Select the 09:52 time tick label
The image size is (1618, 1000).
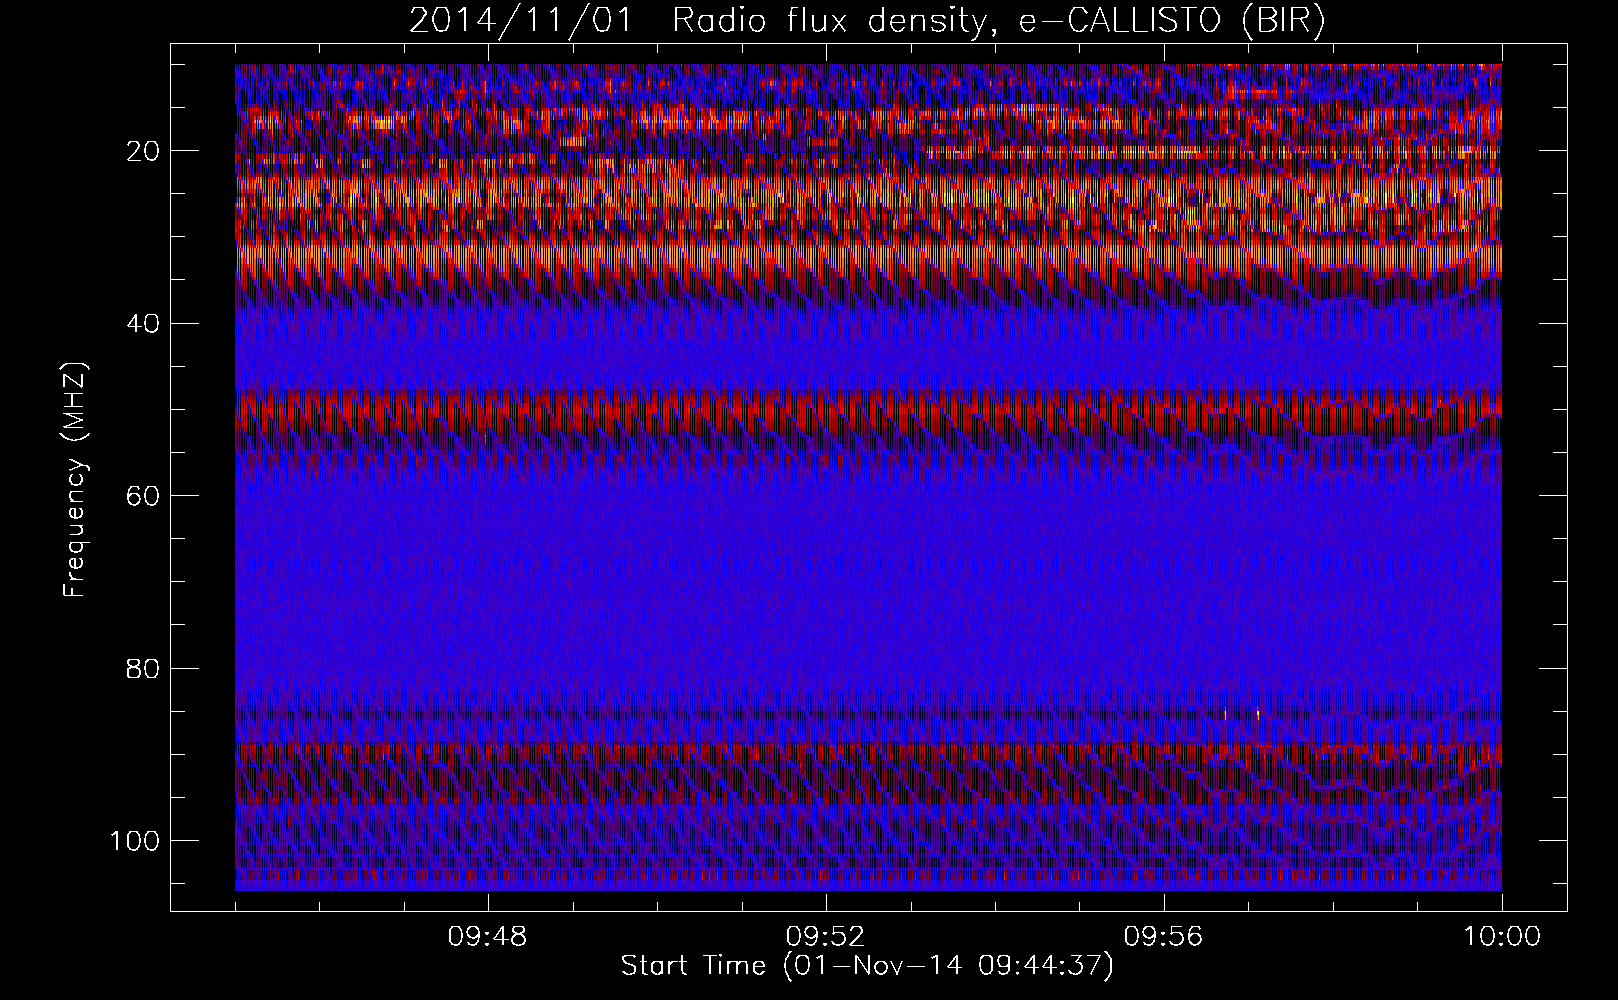pos(825,937)
